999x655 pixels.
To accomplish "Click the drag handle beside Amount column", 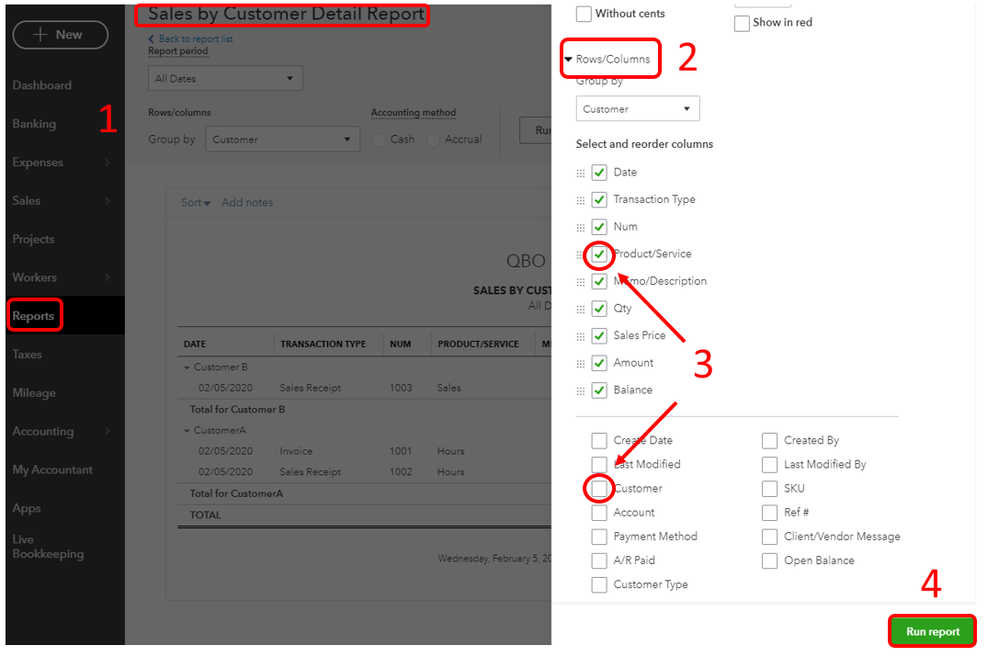I will (x=580, y=364).
